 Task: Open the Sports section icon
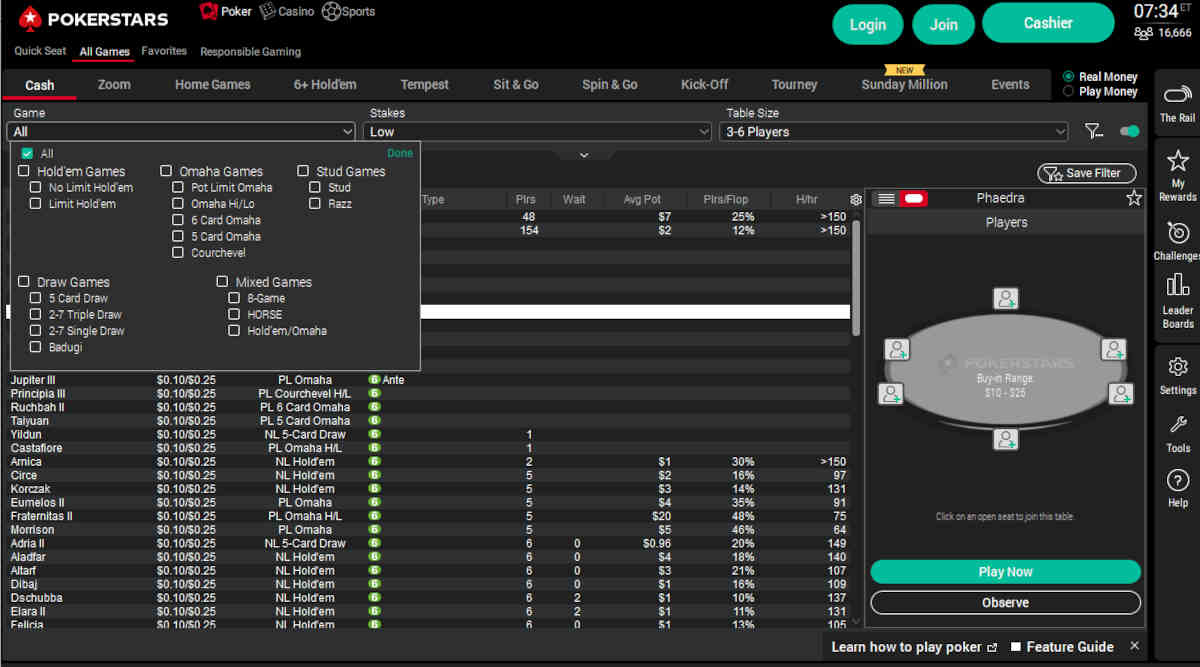[331, 11]
